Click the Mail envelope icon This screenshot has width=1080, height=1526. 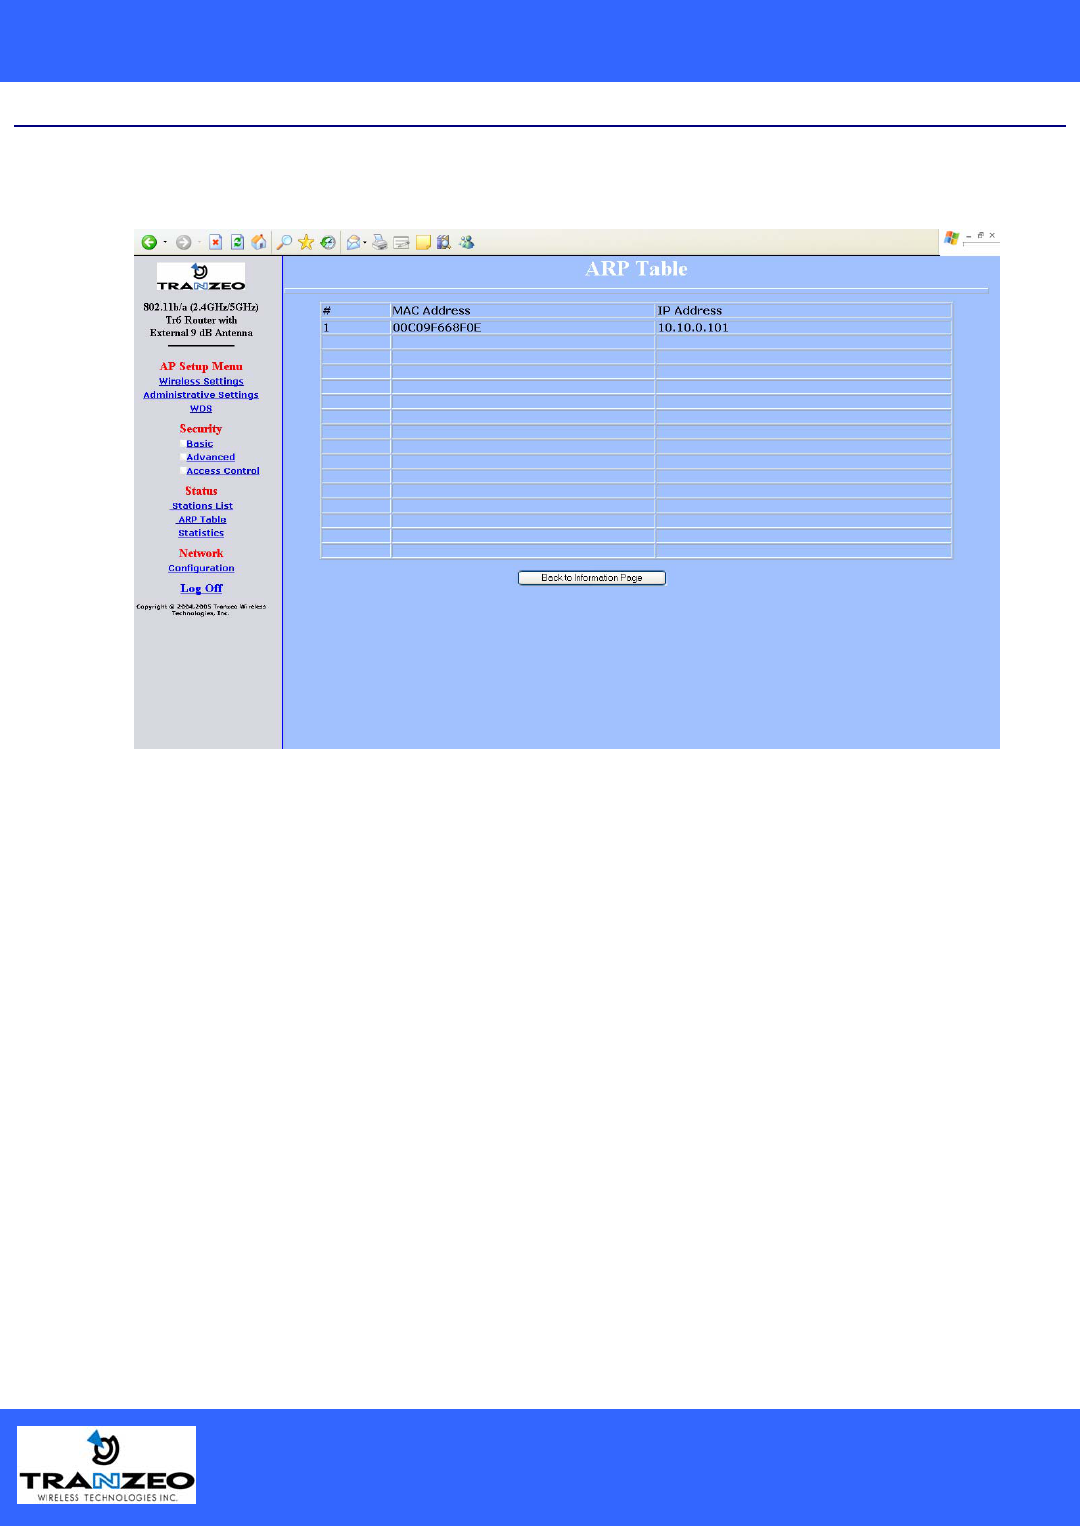pos(353,242)
